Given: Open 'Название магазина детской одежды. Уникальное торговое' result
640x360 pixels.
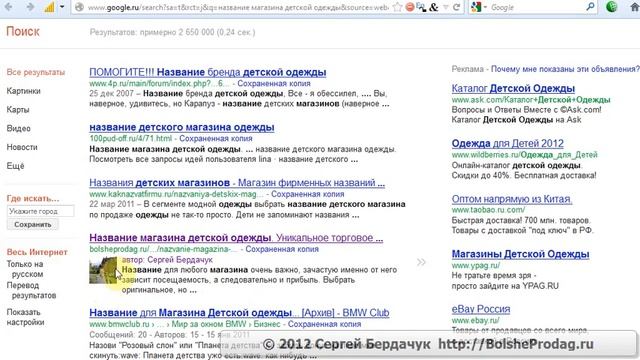Looking at the screenshot, I should [x=236, y=238].
